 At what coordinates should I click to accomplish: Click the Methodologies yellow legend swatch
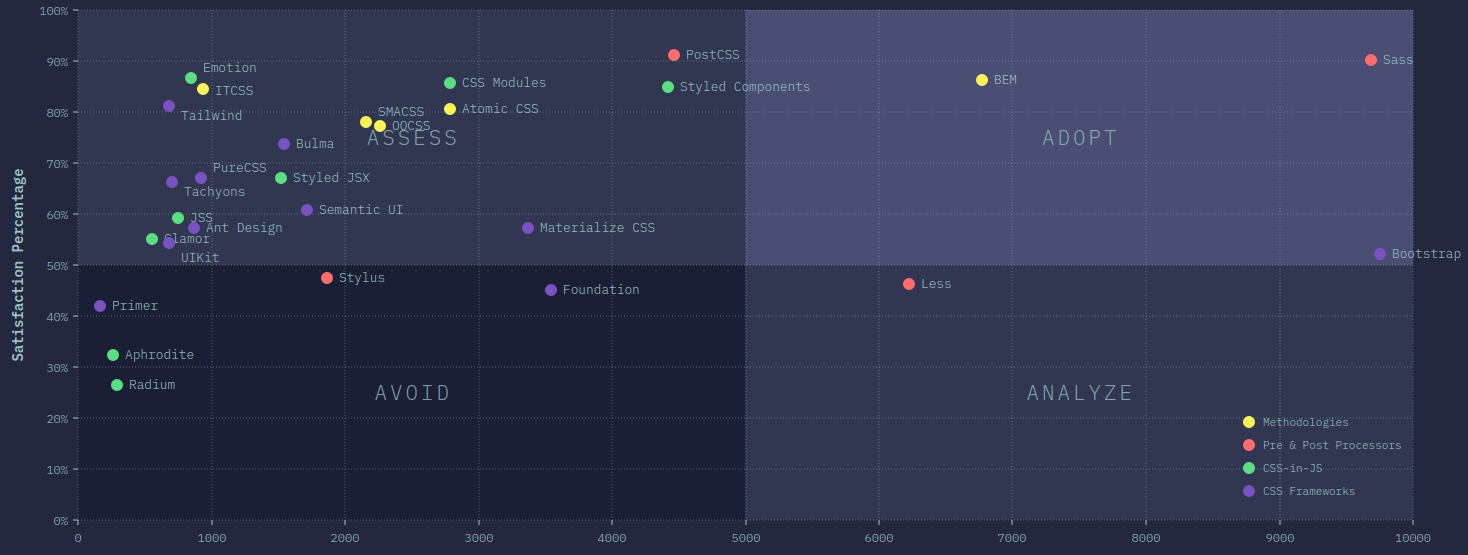[1249, 422]
